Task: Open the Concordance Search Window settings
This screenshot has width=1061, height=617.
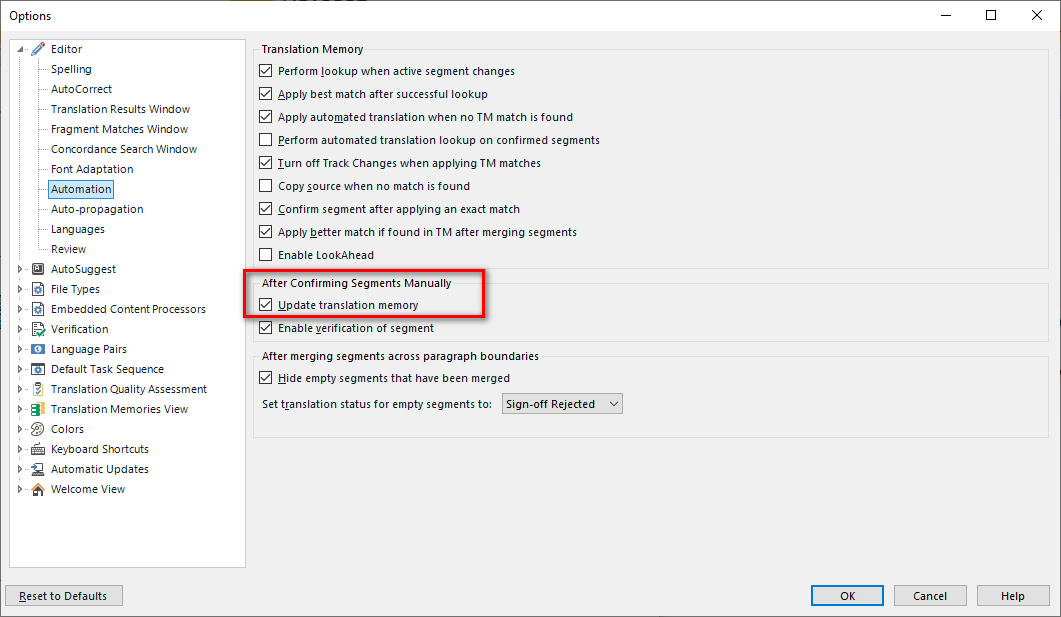Action: point(124,148)
